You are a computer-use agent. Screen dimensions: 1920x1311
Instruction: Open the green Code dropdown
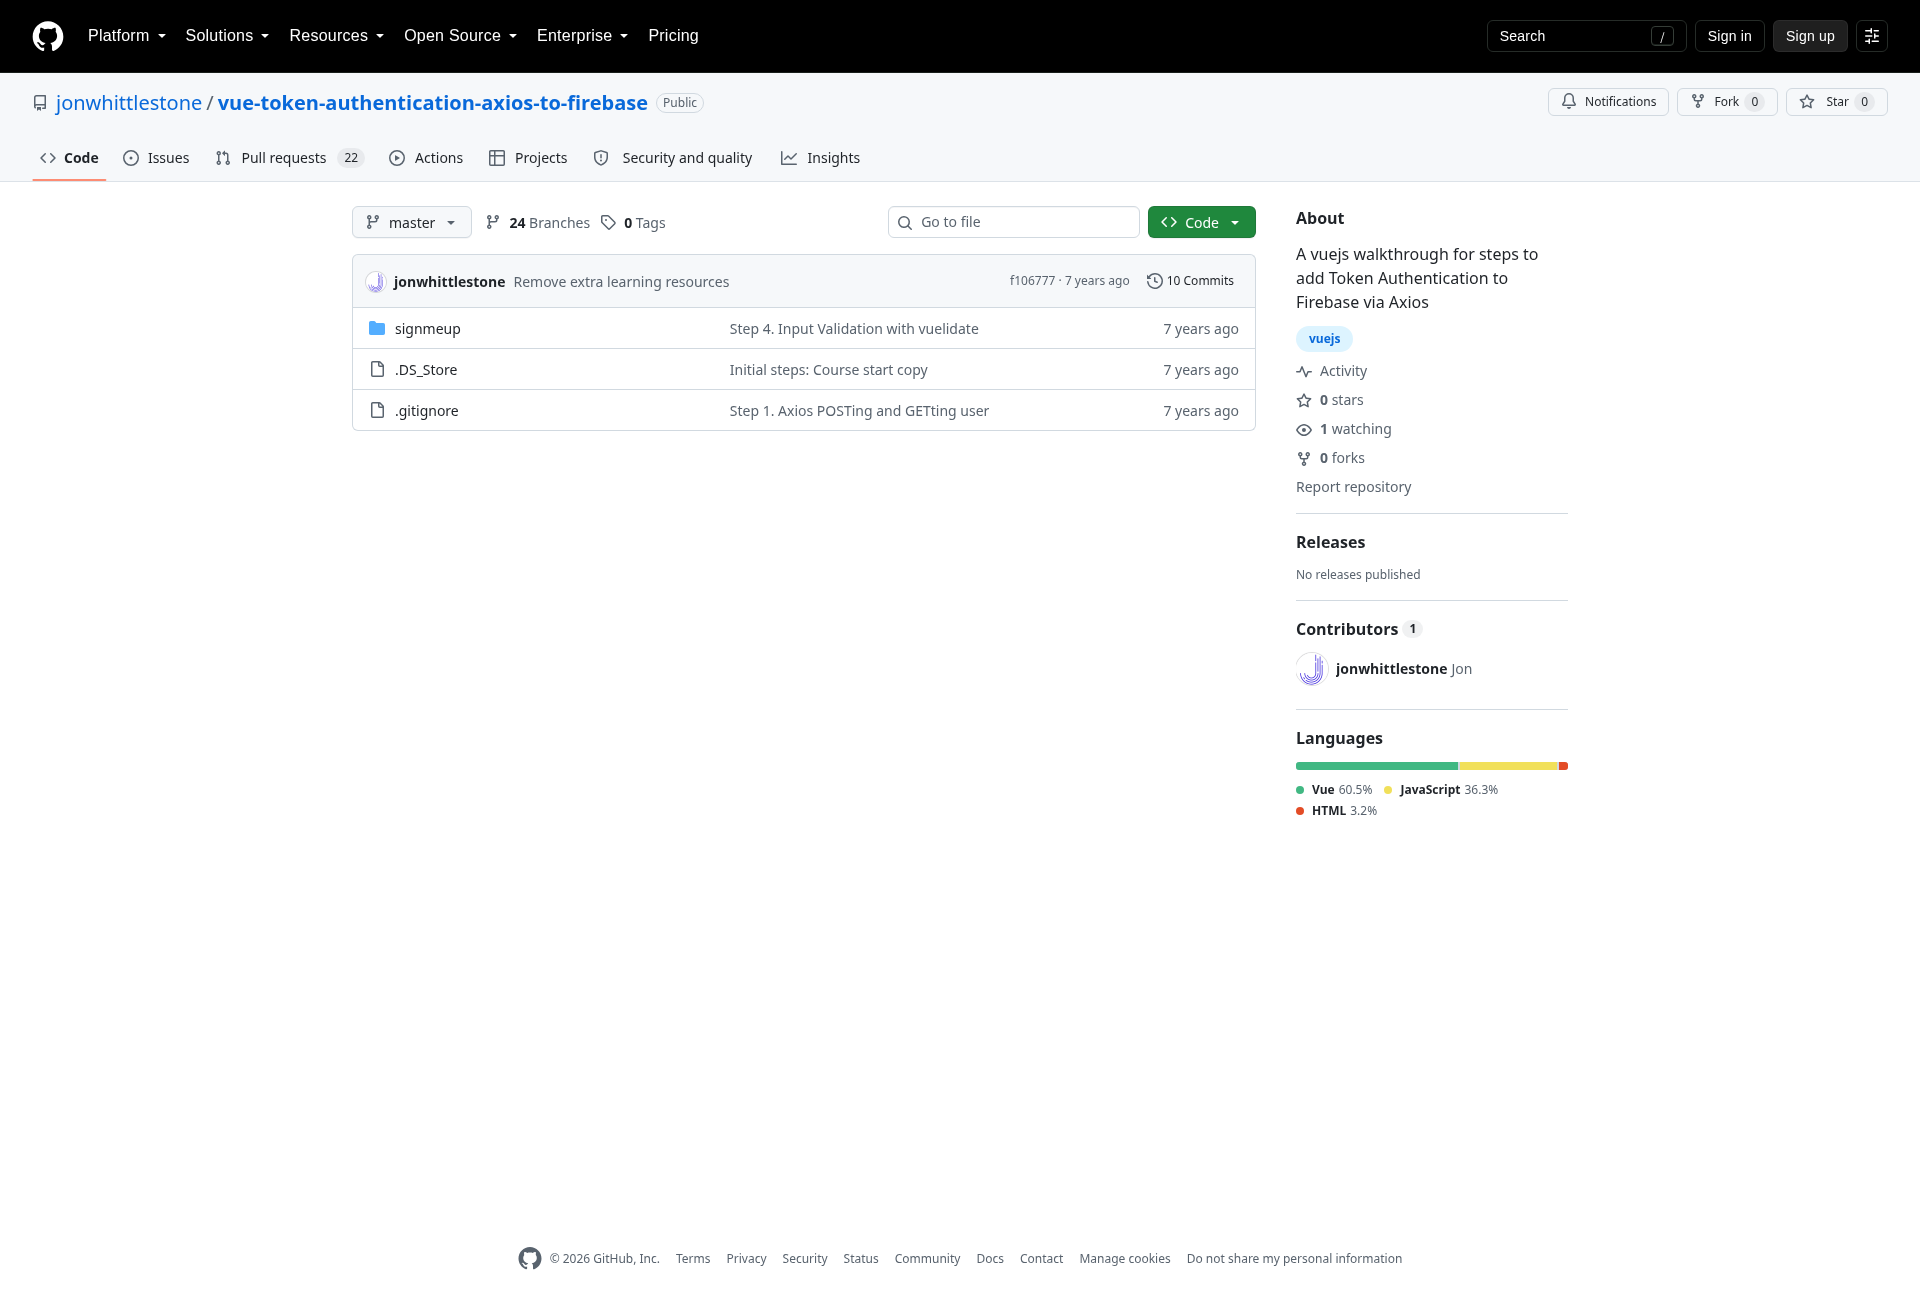(1202, 222)
